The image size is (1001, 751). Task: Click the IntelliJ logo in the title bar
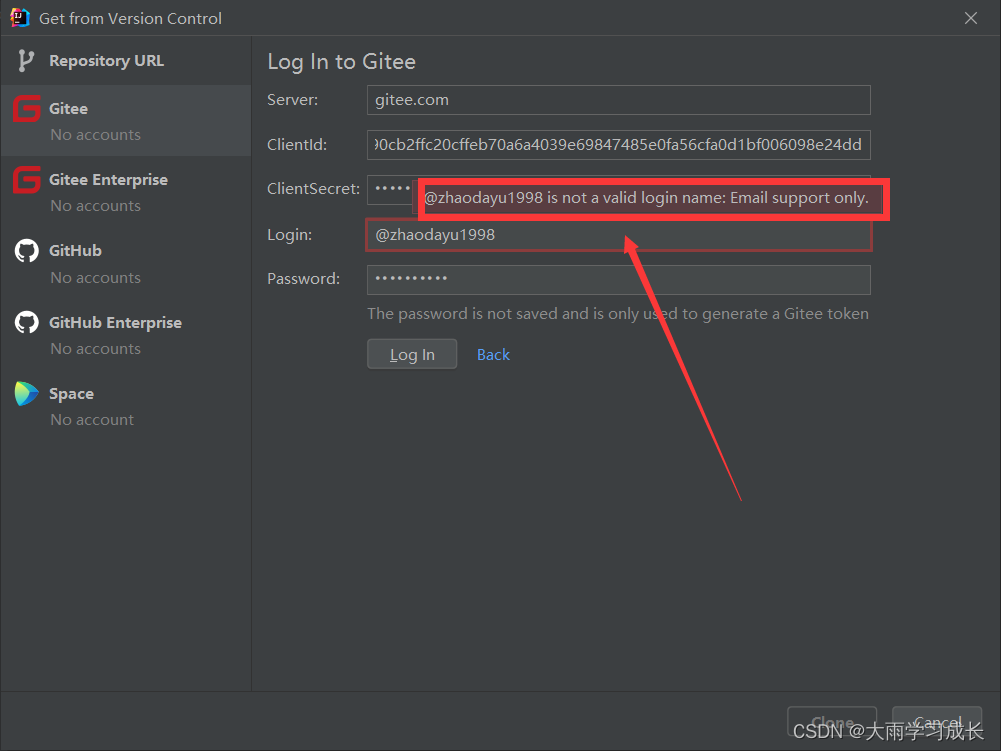pyautogui.click(x=18, y=17)
